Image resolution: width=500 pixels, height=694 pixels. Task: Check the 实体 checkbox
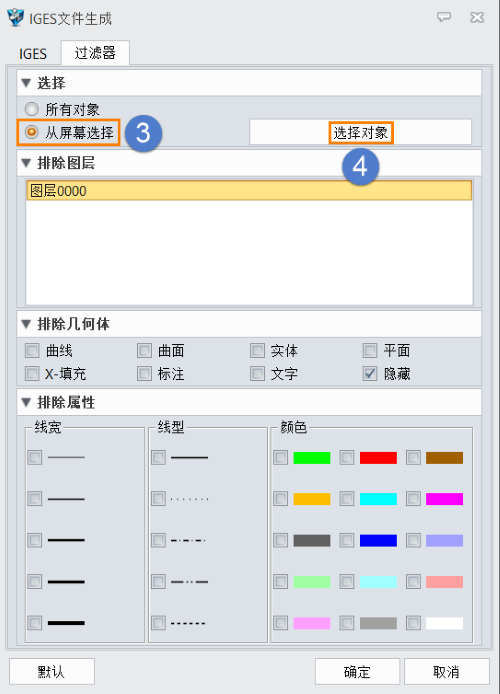257,351
